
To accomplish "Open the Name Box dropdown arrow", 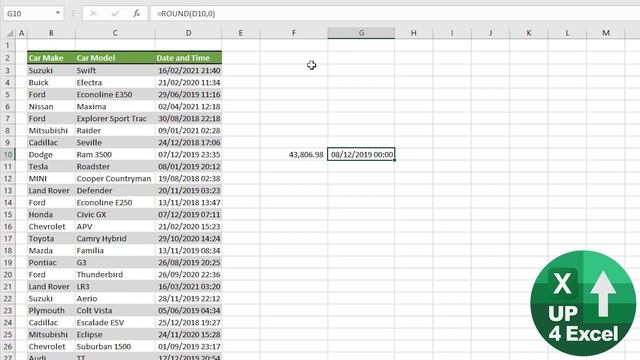I will [x=58, y=13].
